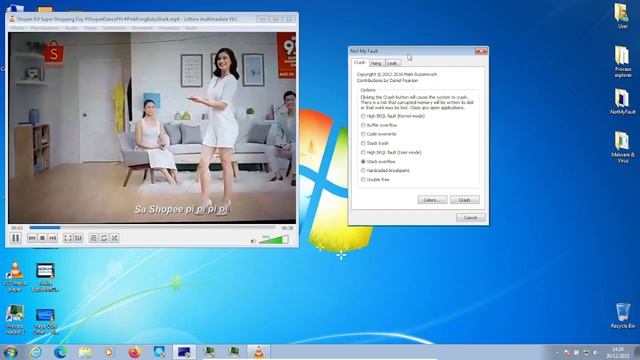
Task: Toggle VLC shuffle playback
Action: click(x=115, y=238)
